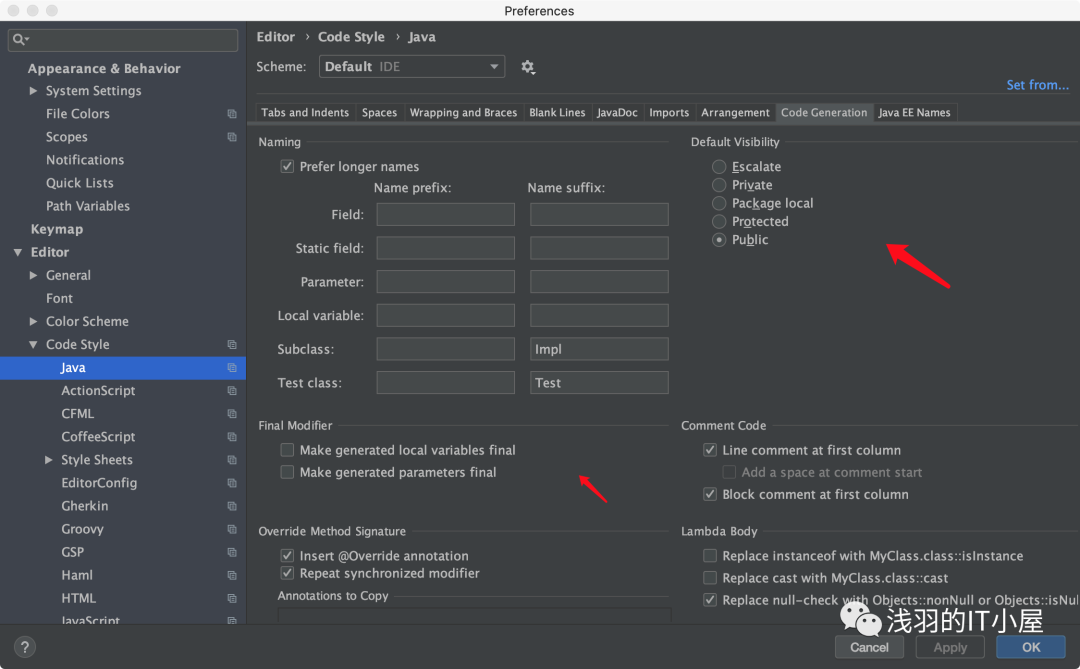Enable Make generated local variables final
Image resolution: width=1080 pixels, height=669 pixels.
287,450
